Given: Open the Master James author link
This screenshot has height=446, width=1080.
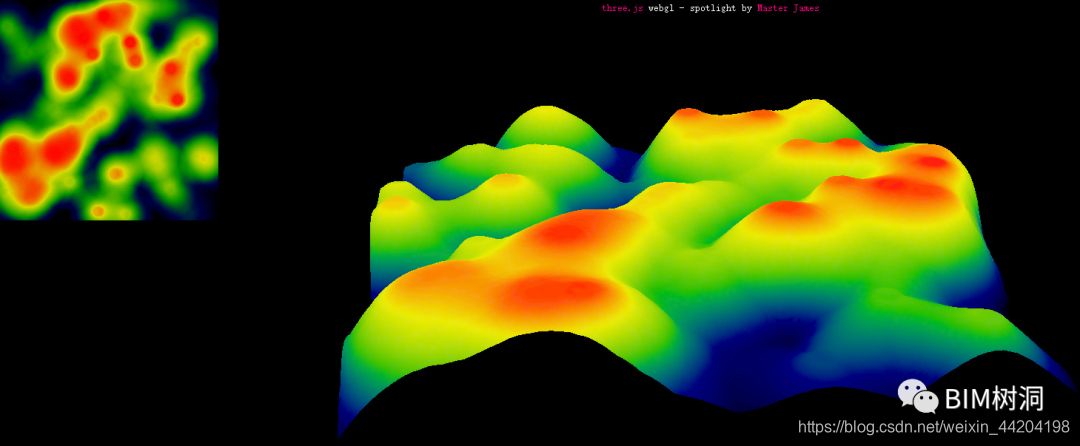Looking at the screenshot, I should 788,8.
